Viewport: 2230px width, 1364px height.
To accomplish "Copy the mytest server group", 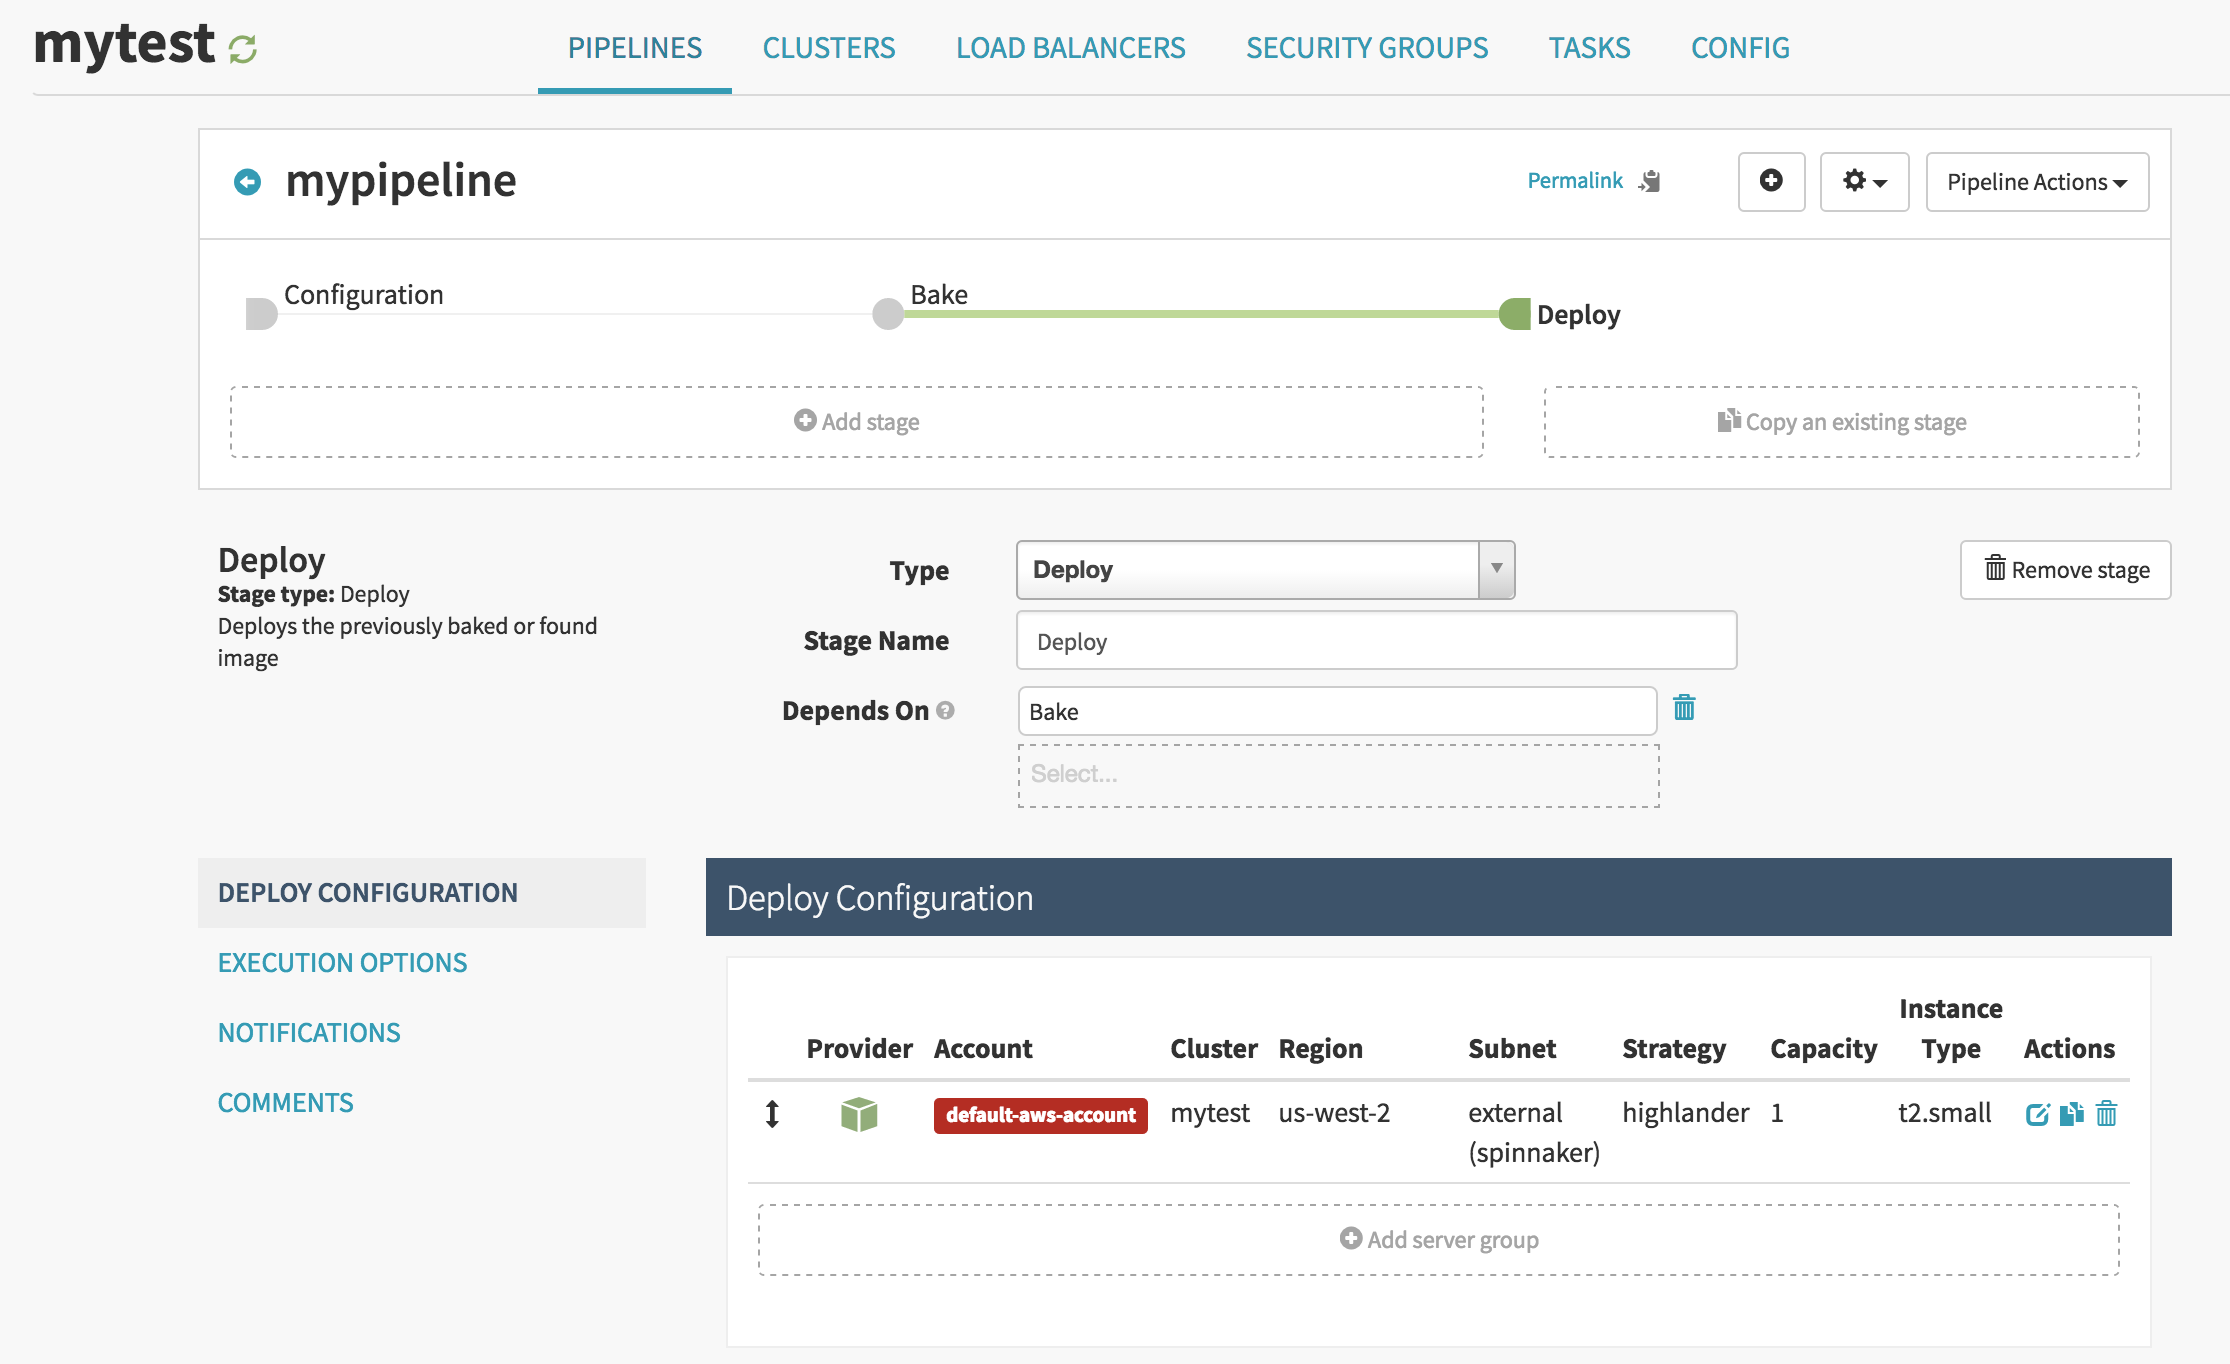I will [x=2071, y=1114].
